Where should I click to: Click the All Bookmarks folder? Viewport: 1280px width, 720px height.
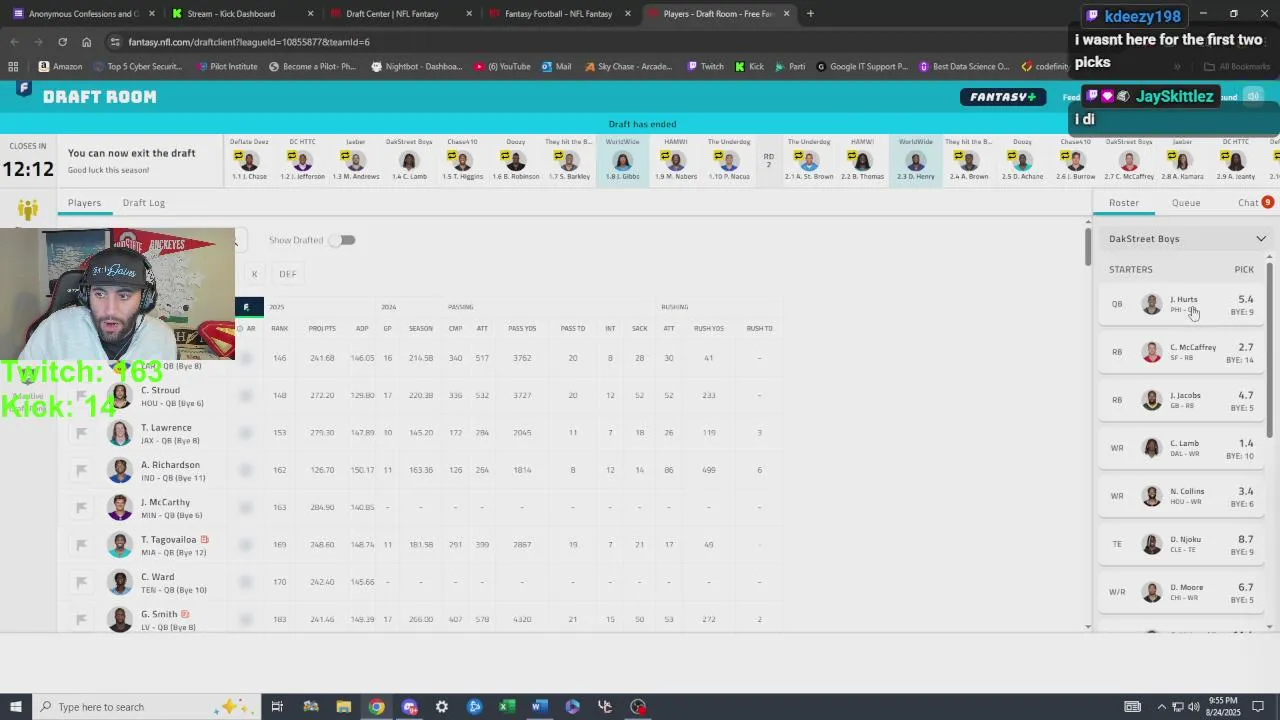[1237, 67]
